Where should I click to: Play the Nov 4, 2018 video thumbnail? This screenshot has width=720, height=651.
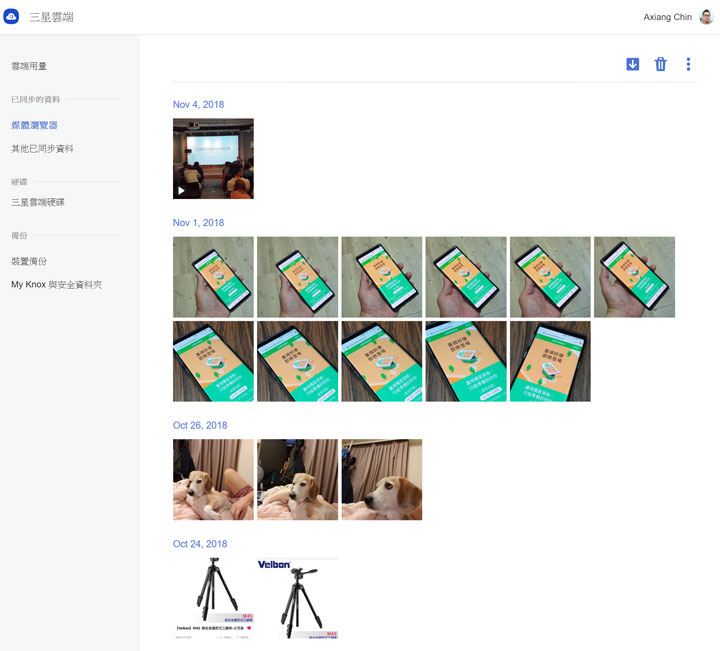213,159
